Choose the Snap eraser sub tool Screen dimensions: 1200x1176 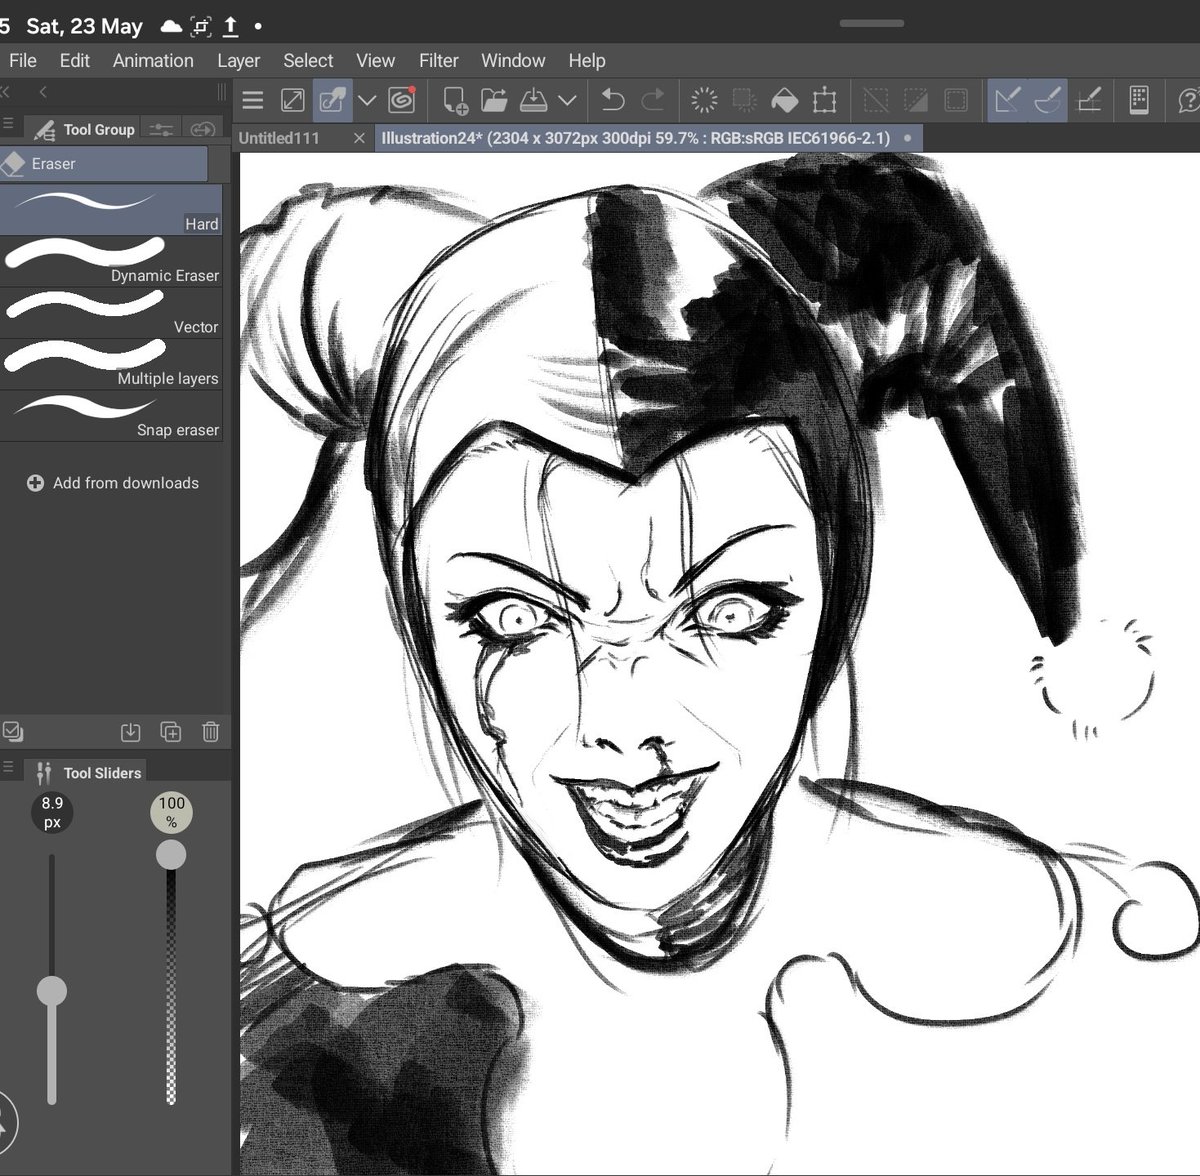(111, 416)
